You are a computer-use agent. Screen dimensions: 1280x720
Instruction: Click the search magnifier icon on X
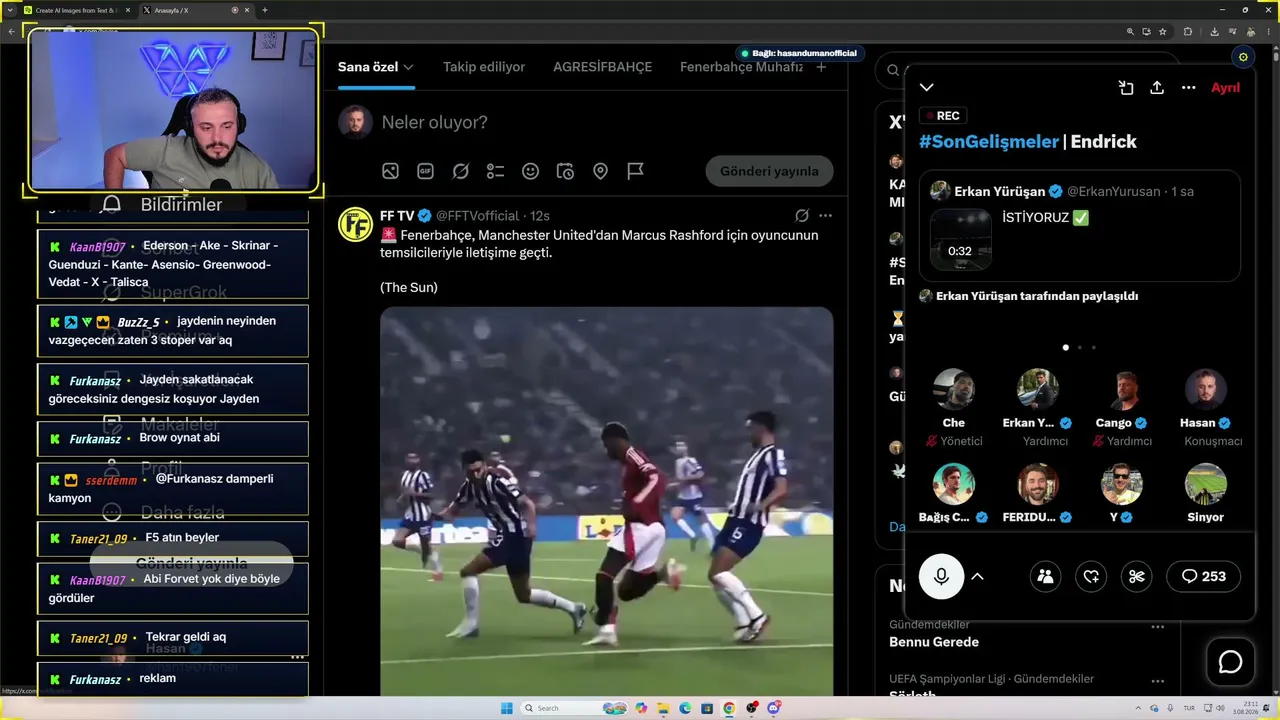(x=893, y=71)
